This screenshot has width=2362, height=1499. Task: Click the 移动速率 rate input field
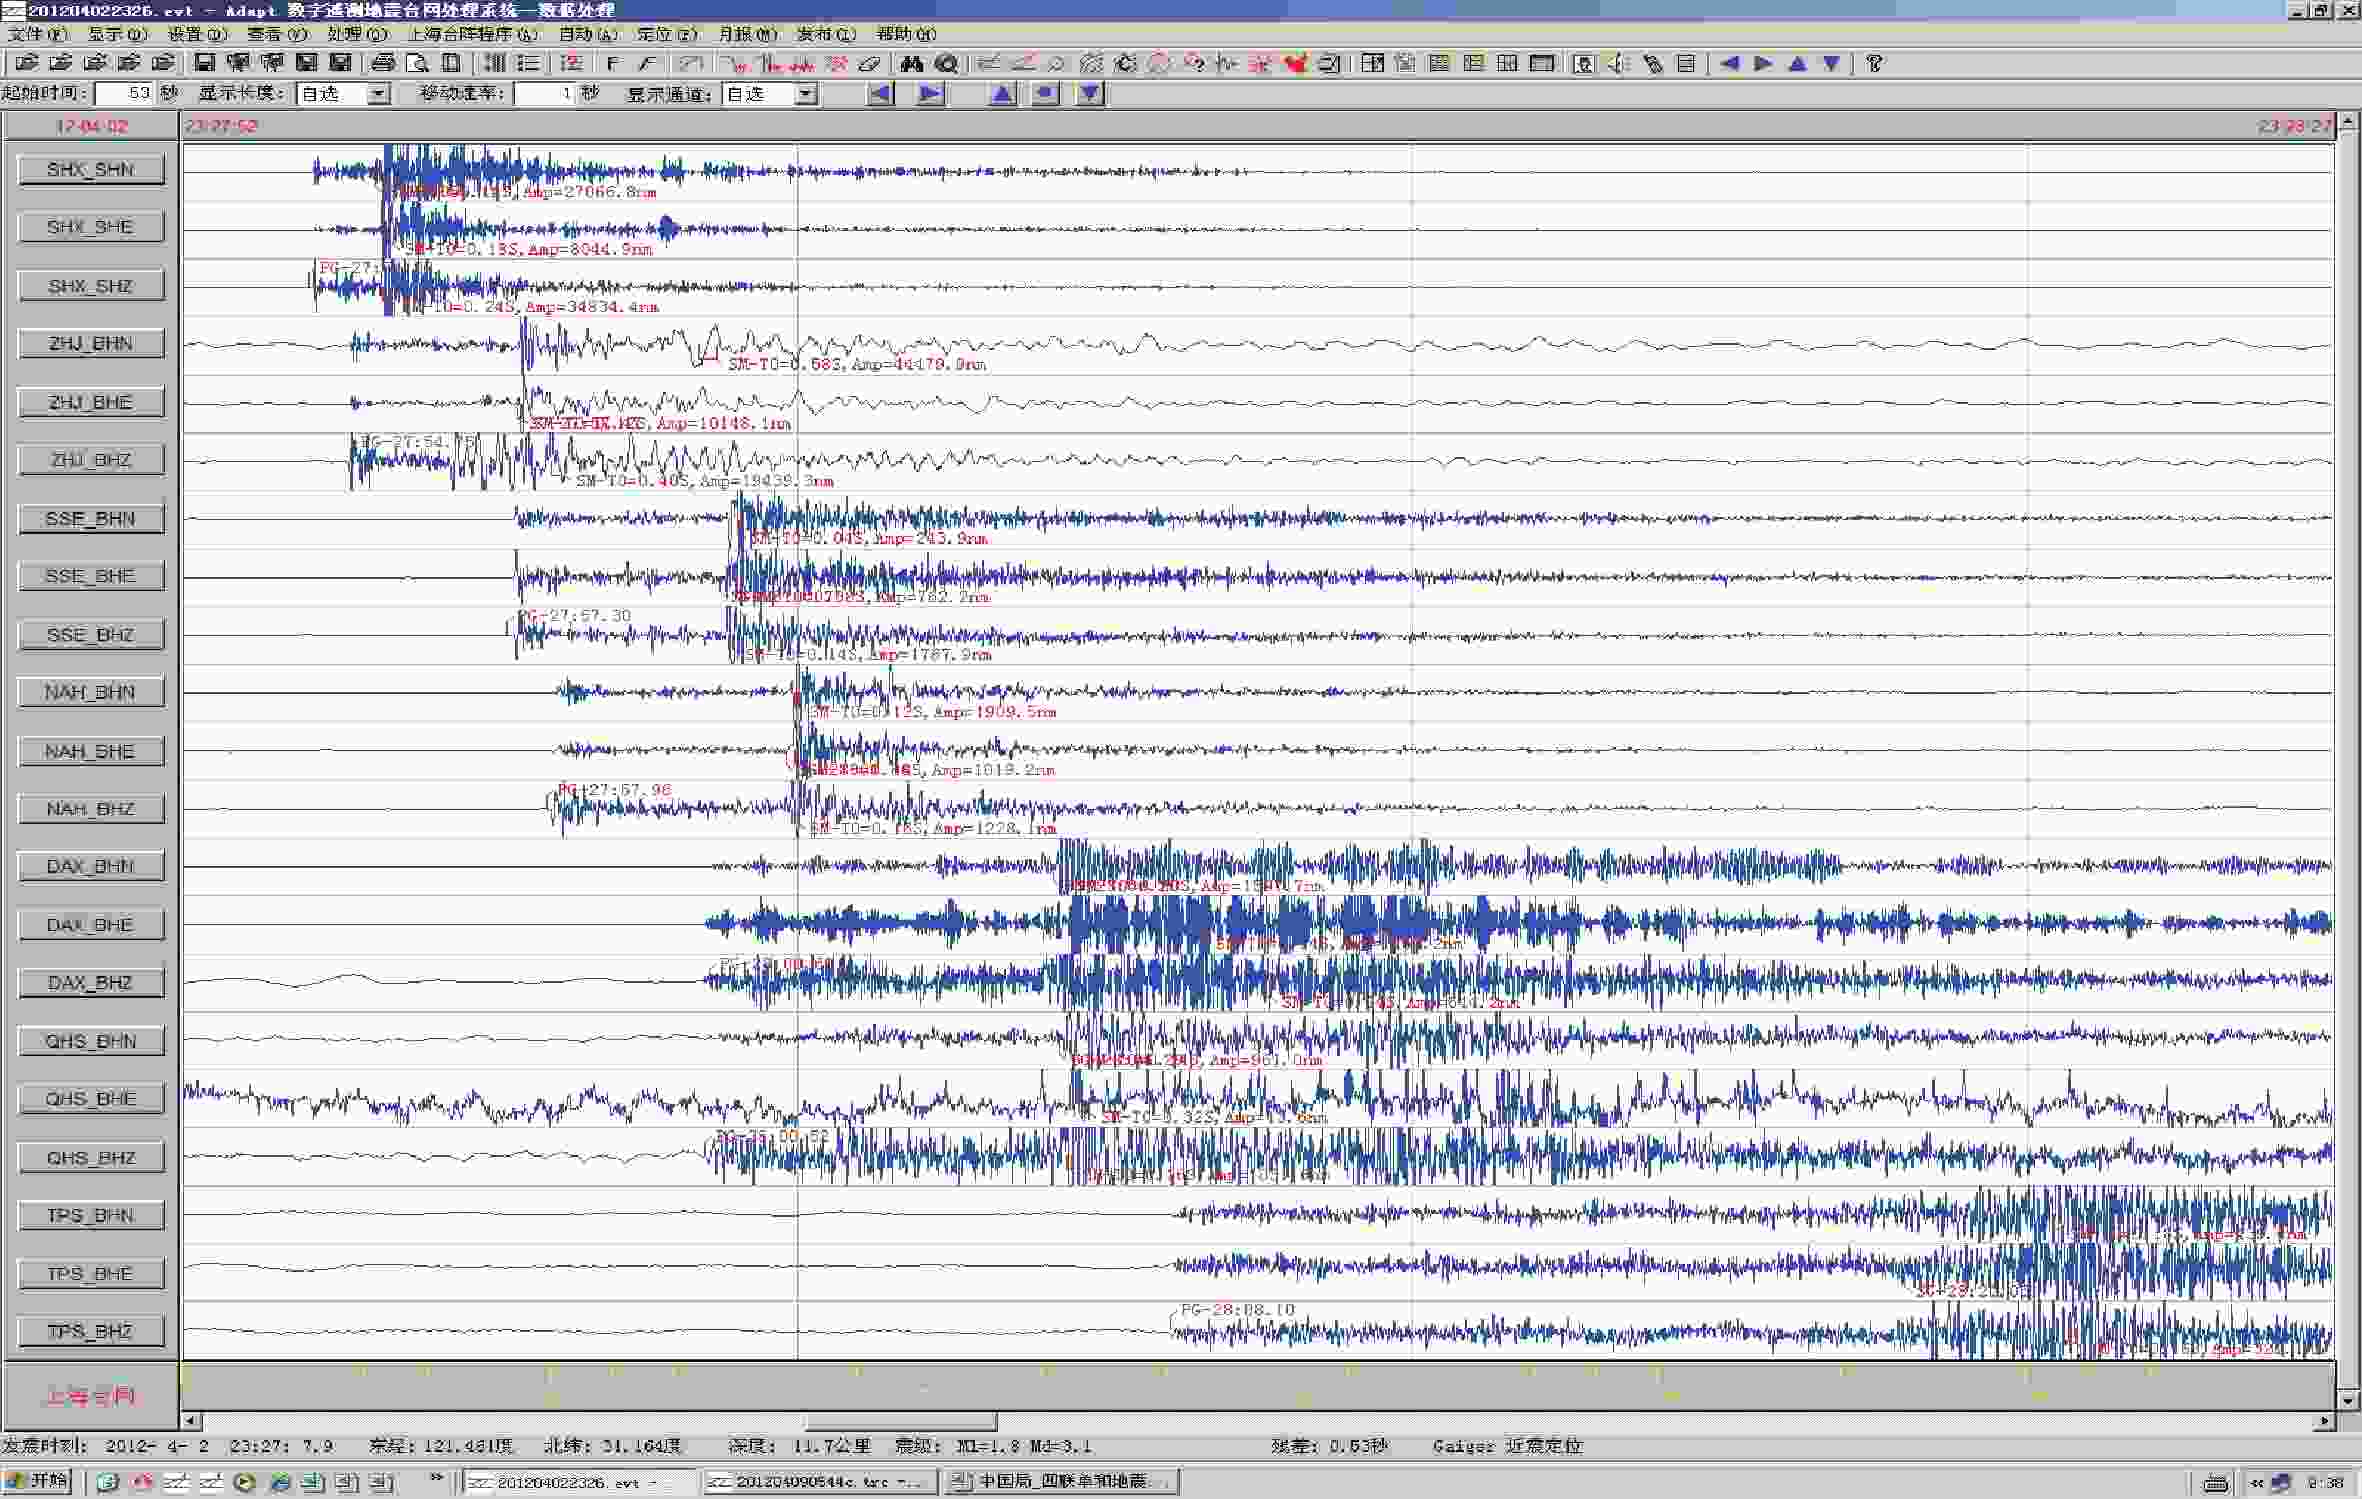[544, 93]
